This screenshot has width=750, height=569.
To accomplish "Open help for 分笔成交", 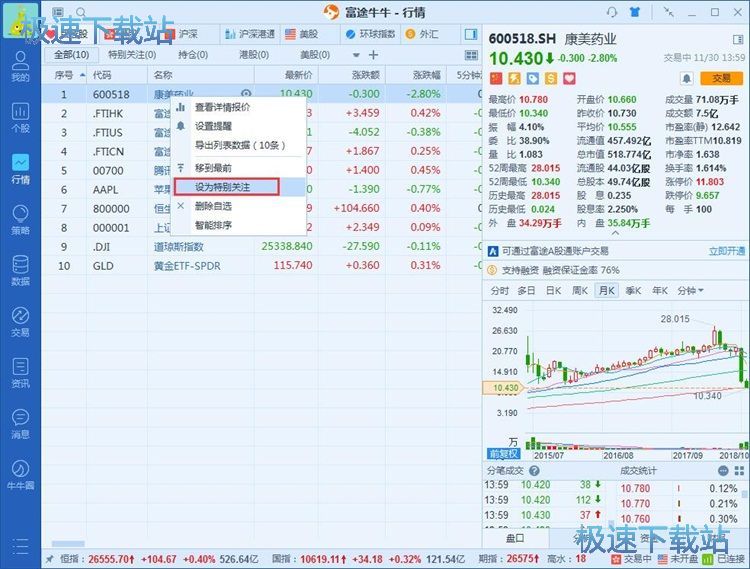I will click(534, 471).
